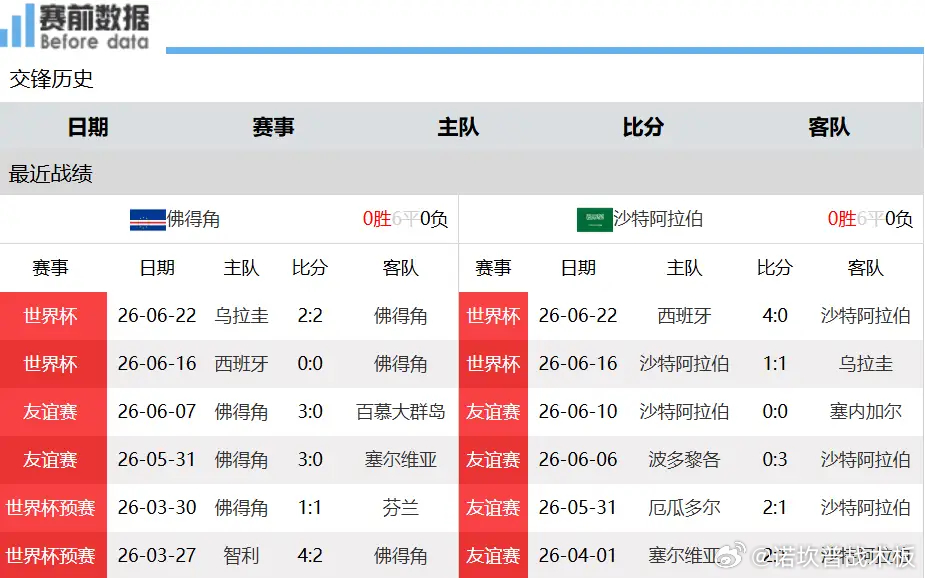Click the 波多黎各 home team
925x578 pixels.
tap(684, 459)
